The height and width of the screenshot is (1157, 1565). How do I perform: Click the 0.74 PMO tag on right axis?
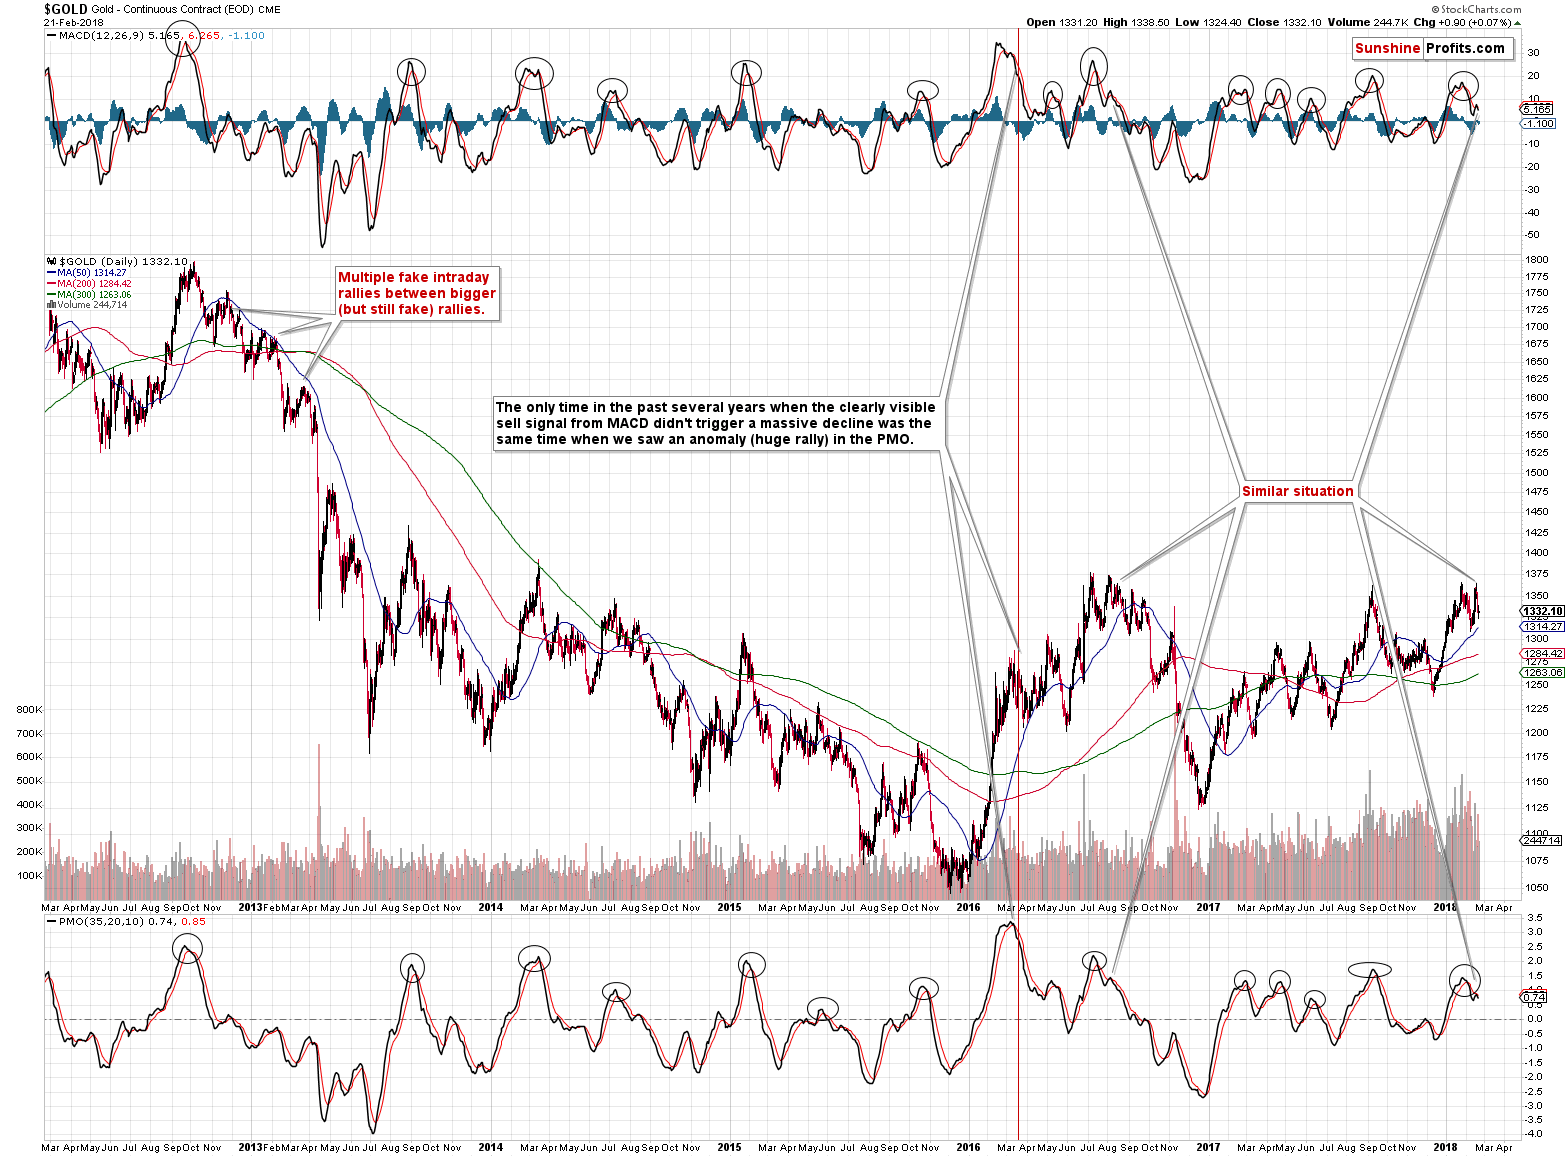coord(1534,997)
